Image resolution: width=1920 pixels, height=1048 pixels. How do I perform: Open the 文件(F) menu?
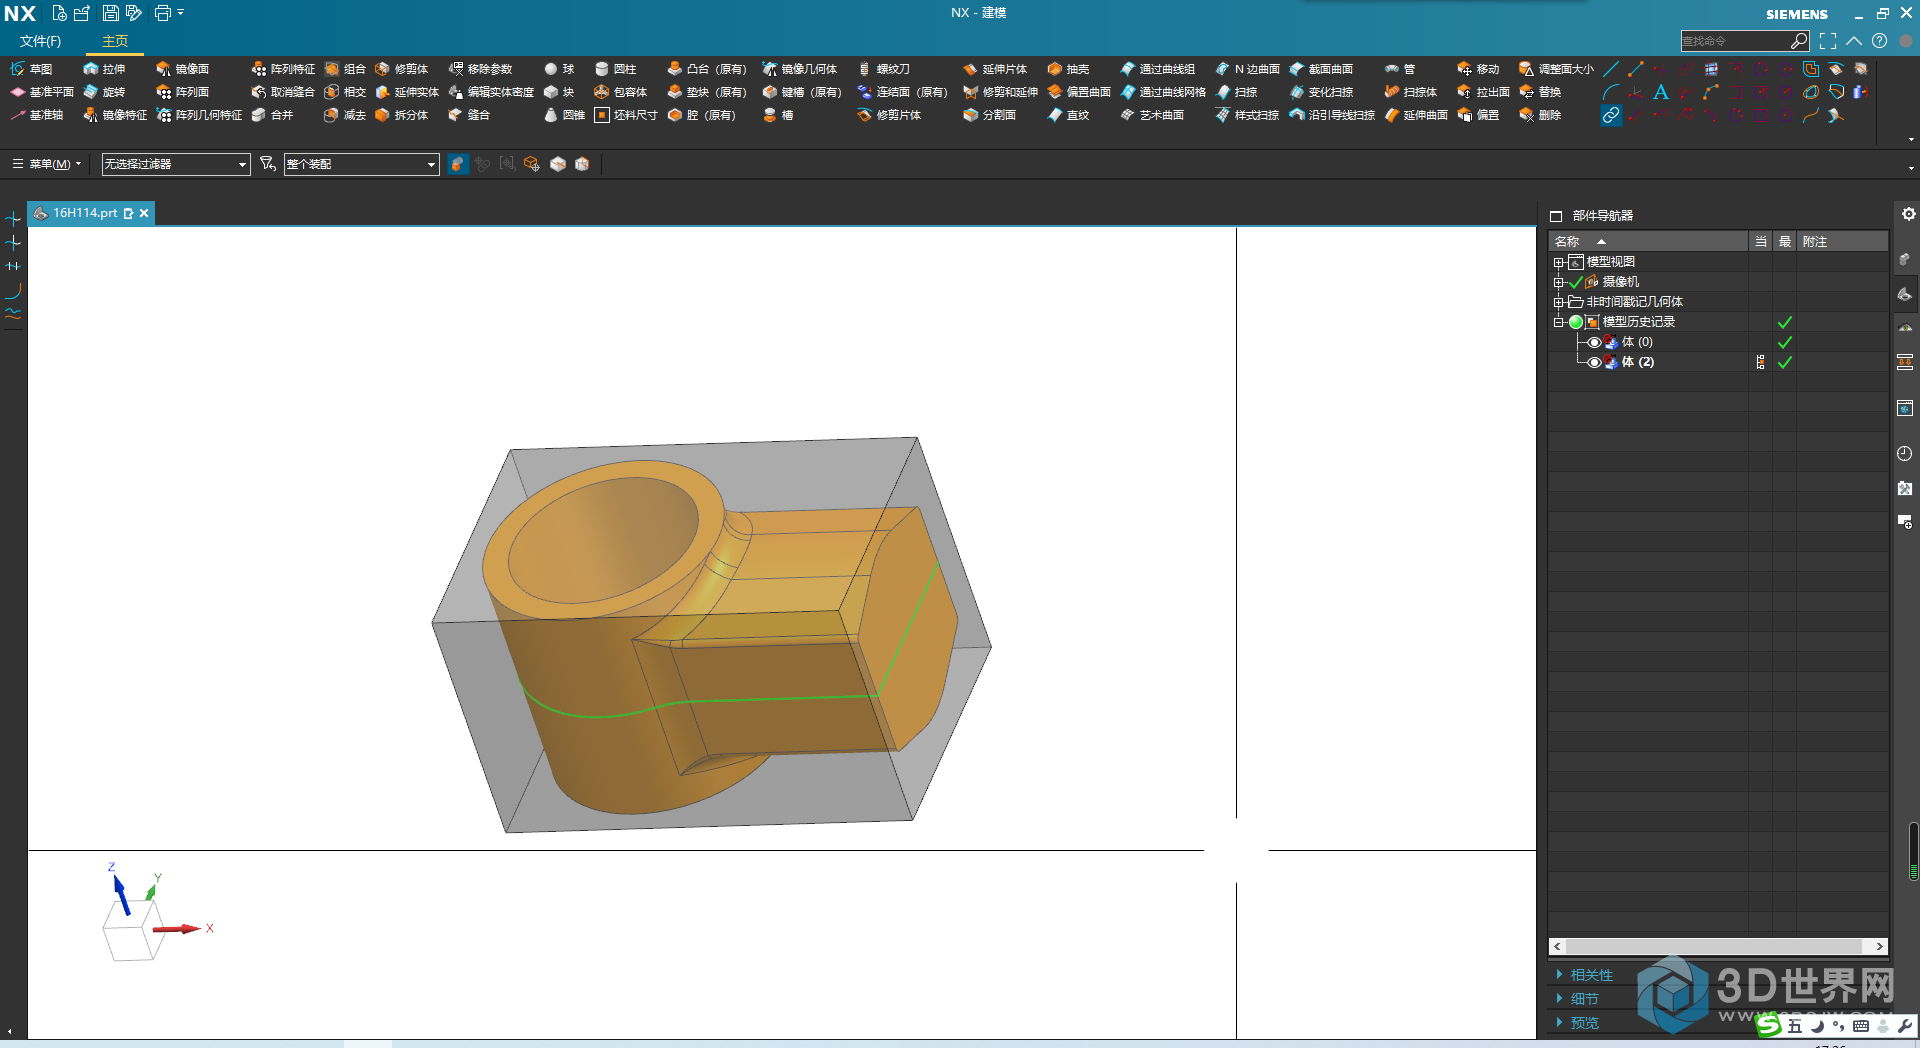[x=40, y=41]
